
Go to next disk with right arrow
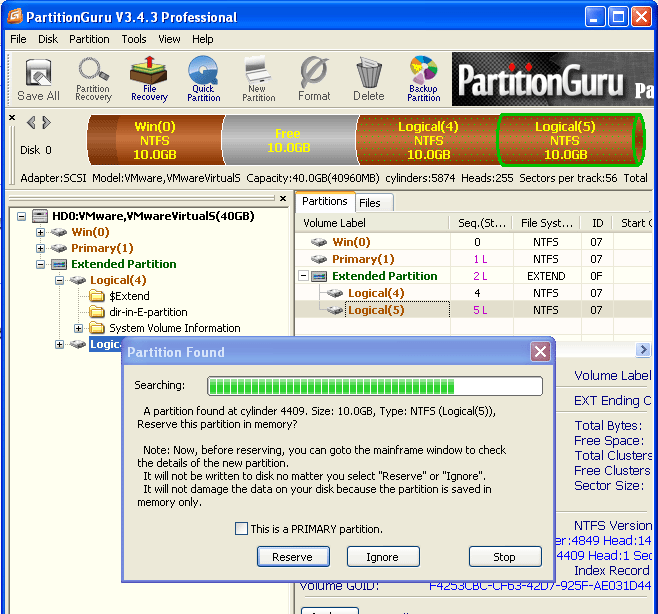coord(46,123)
